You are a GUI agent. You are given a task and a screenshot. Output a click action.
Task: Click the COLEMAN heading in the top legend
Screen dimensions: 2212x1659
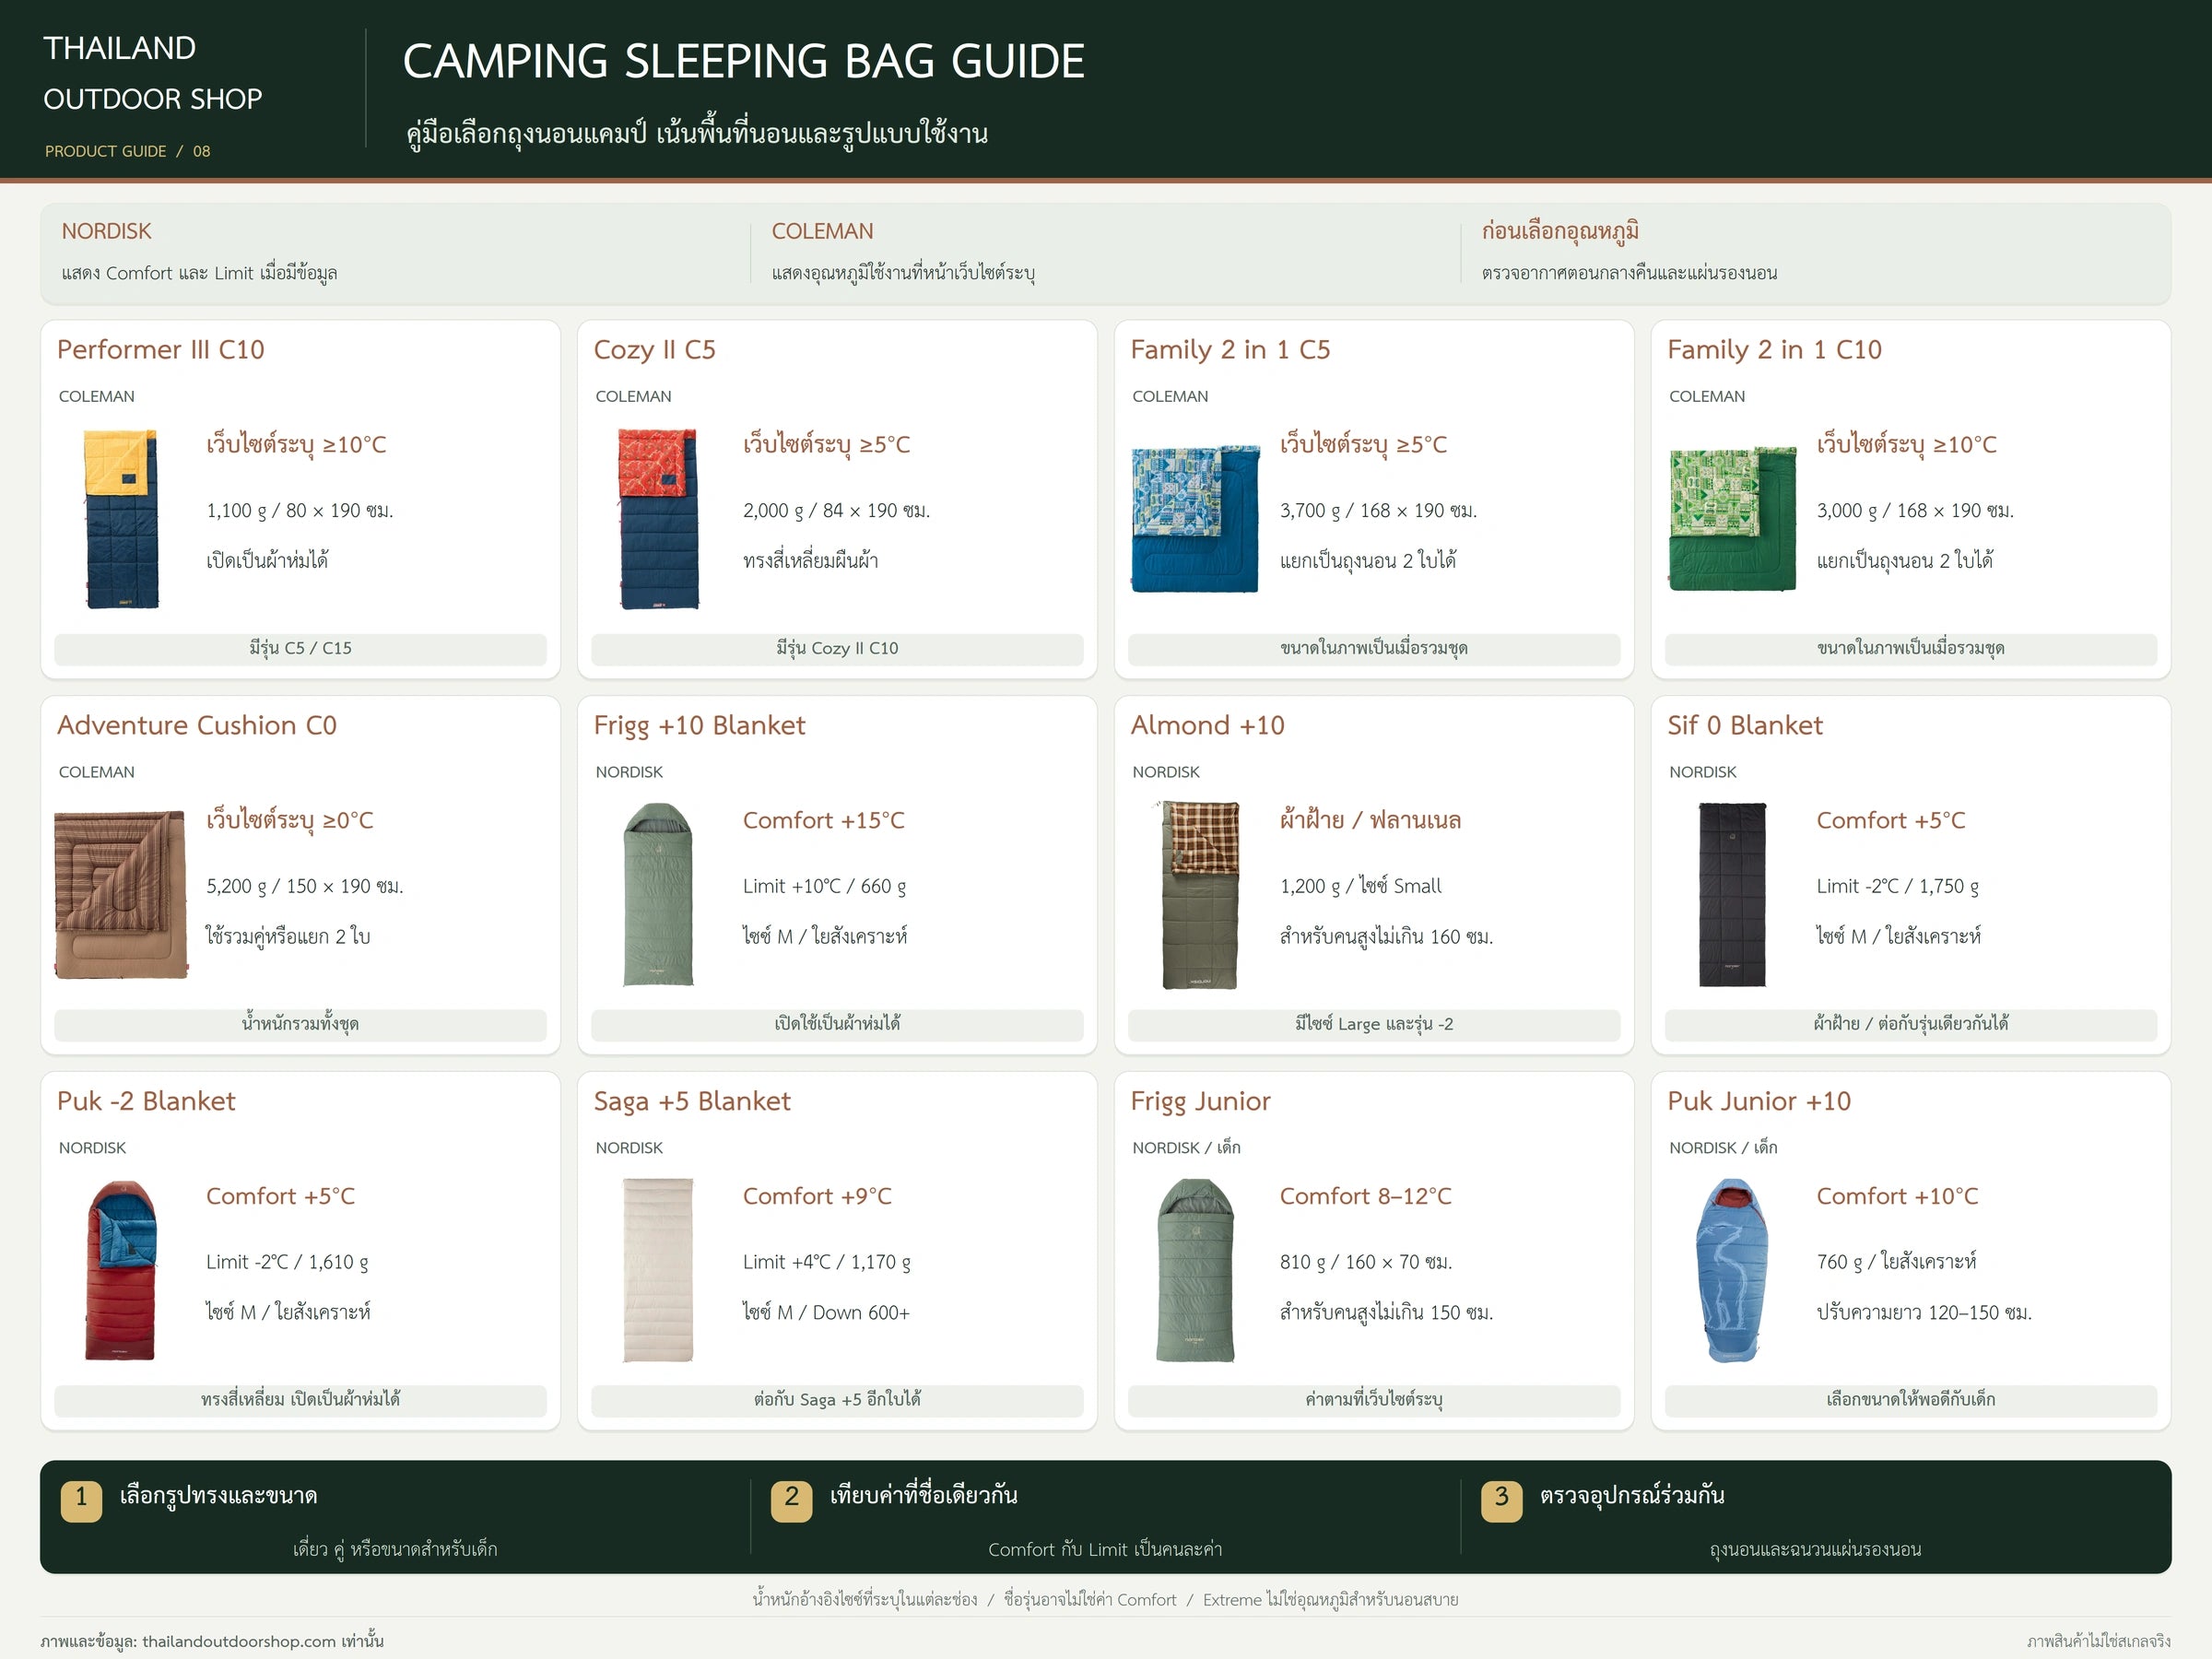point(822,231)
